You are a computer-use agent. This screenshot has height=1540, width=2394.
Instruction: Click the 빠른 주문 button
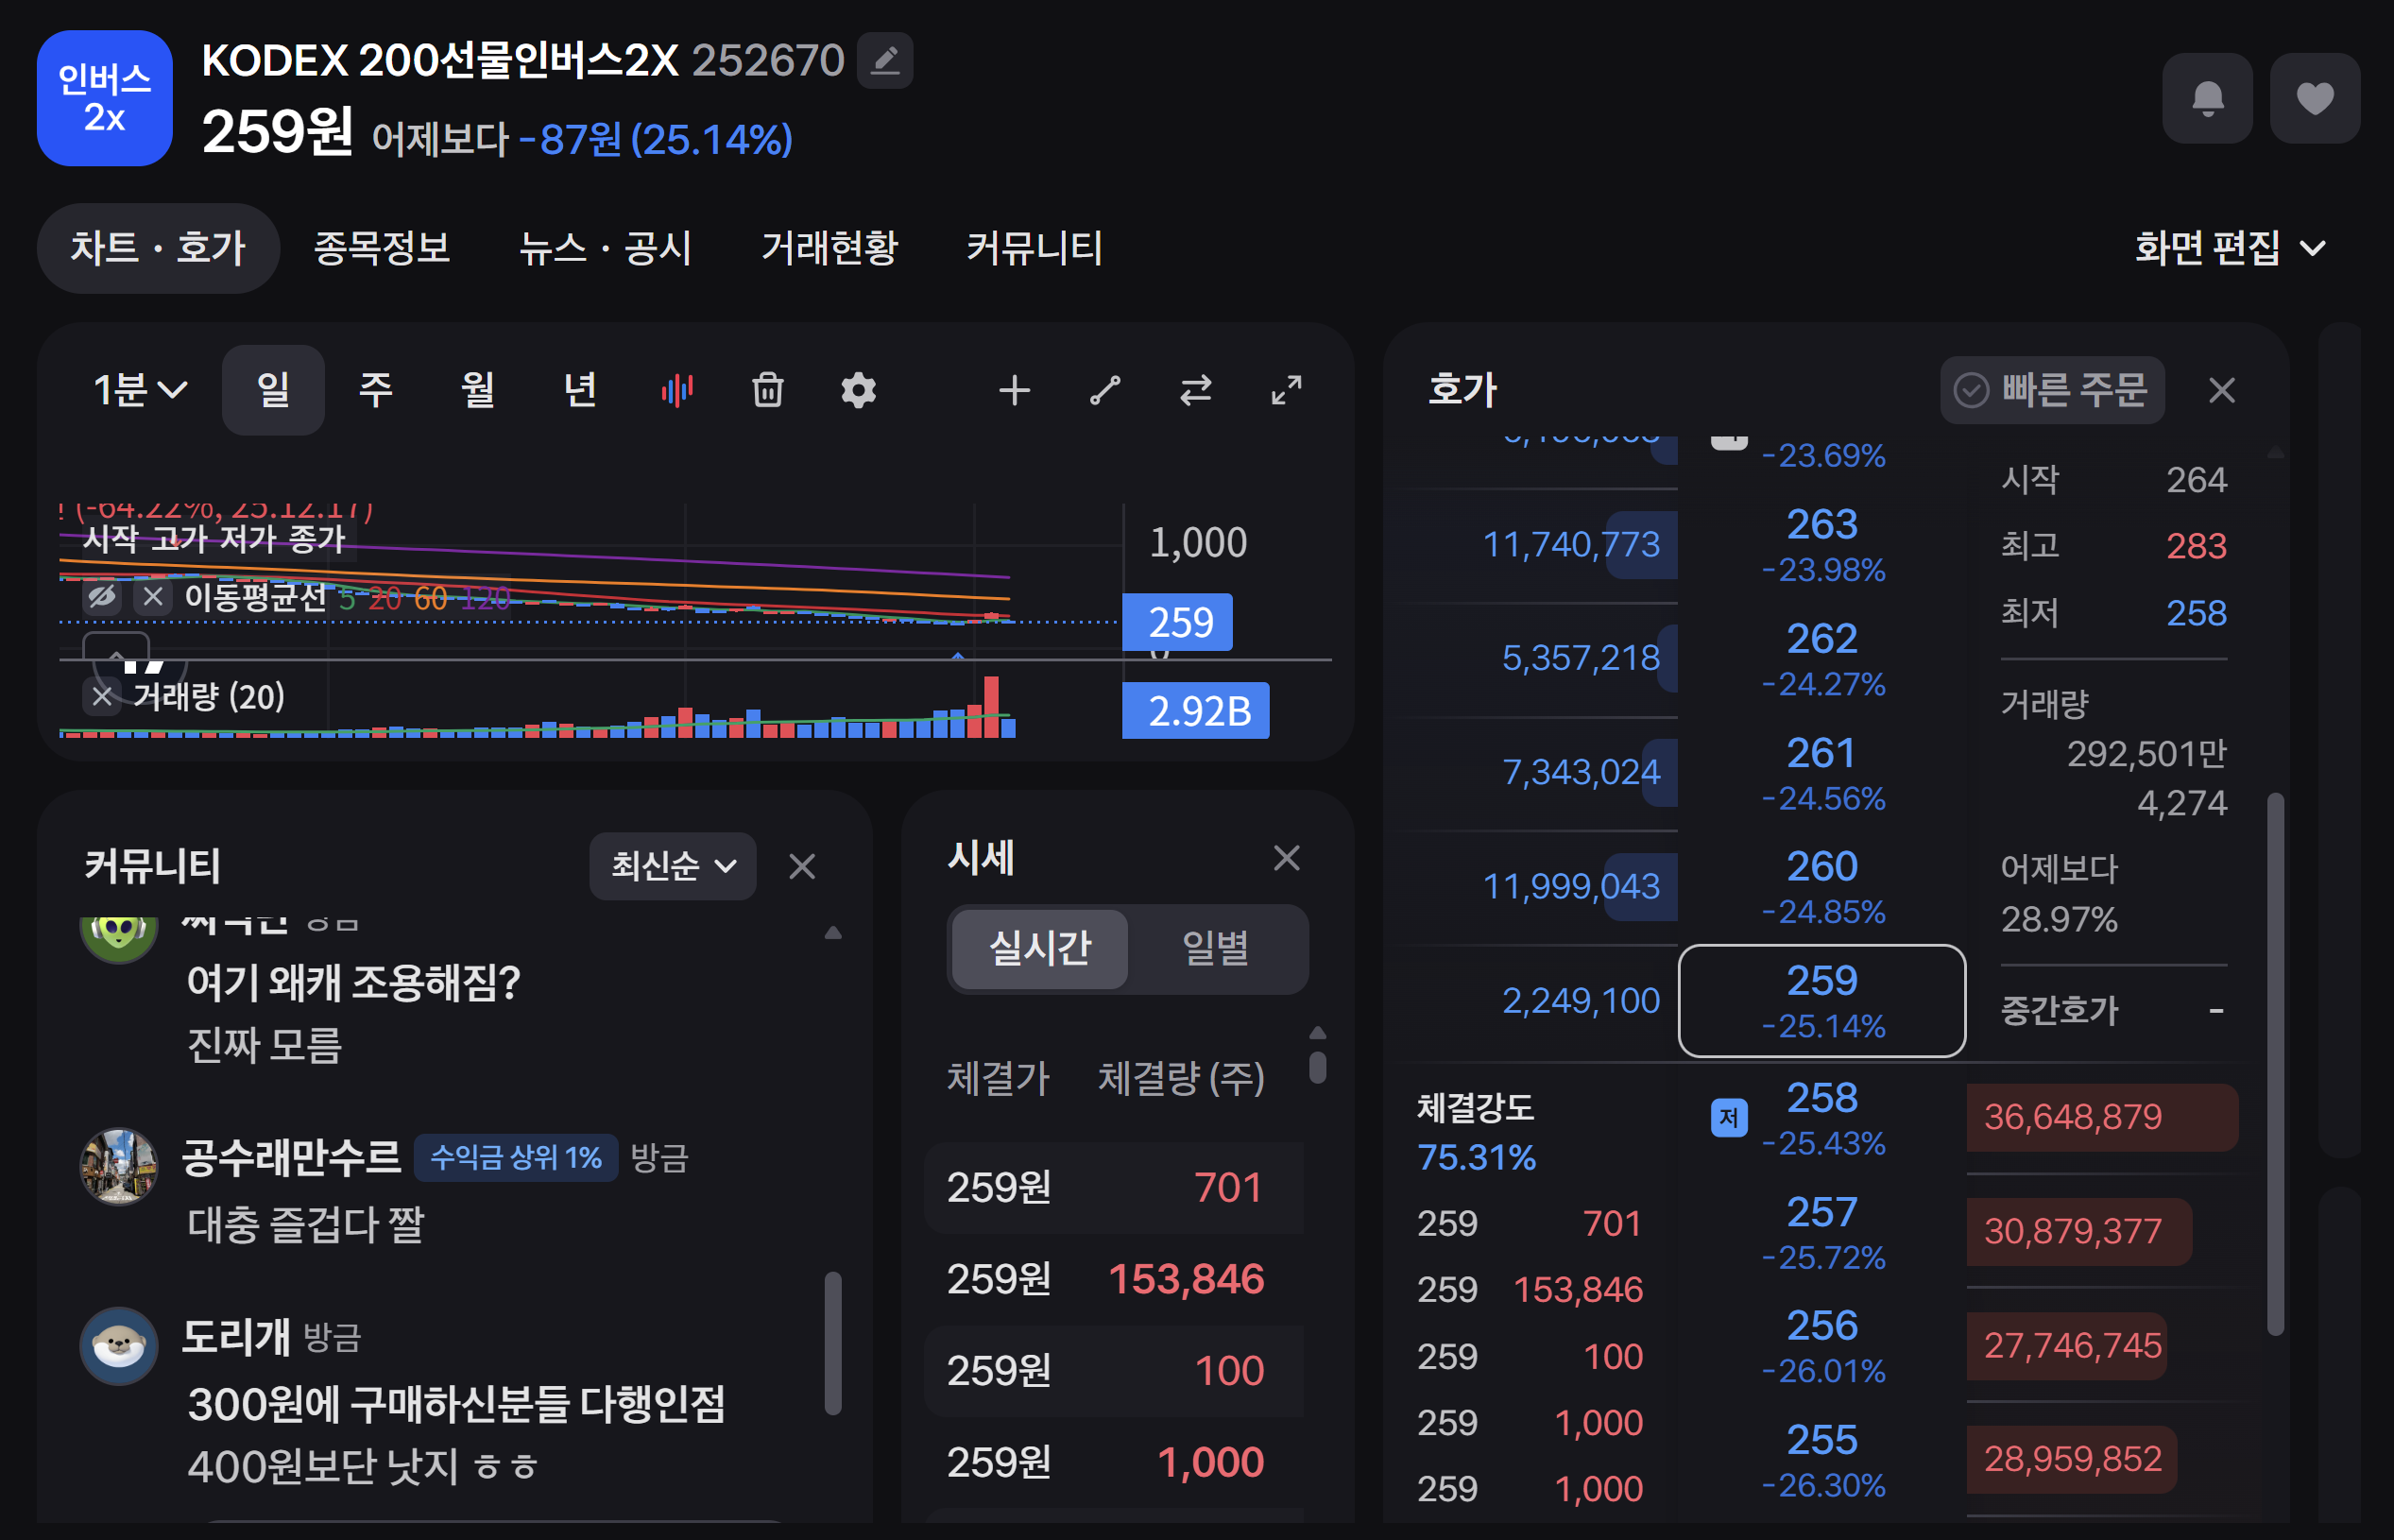click(x=2053, y=390)
